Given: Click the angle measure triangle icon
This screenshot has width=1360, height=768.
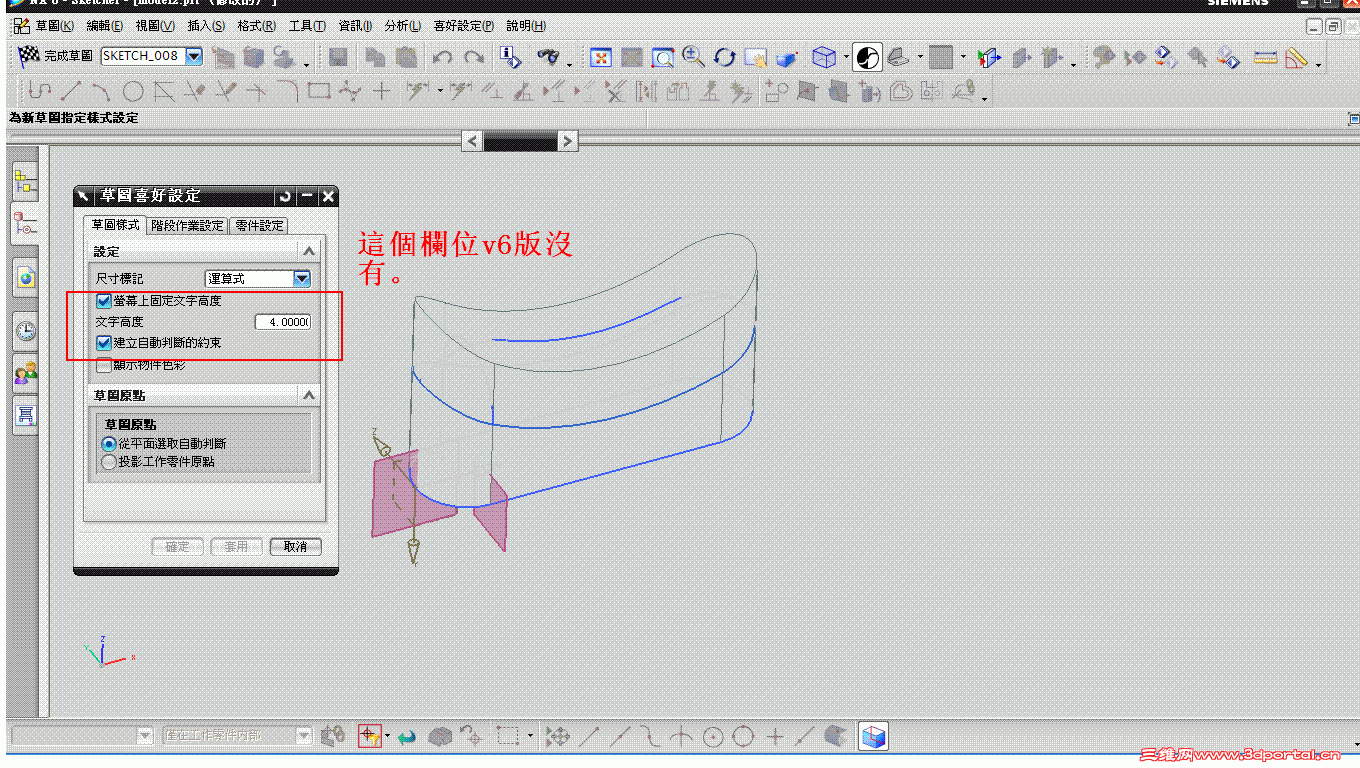Looking at the screenshot, I should (1297, 58).
